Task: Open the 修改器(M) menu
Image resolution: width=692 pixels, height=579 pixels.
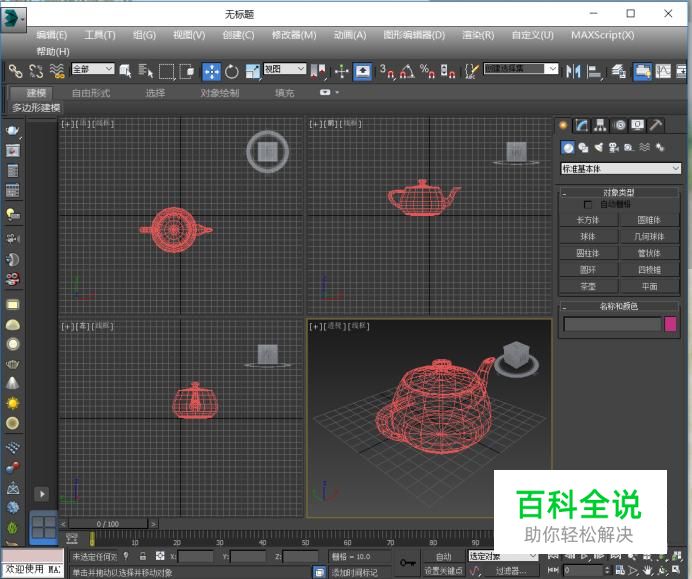Action: (294, 35)
